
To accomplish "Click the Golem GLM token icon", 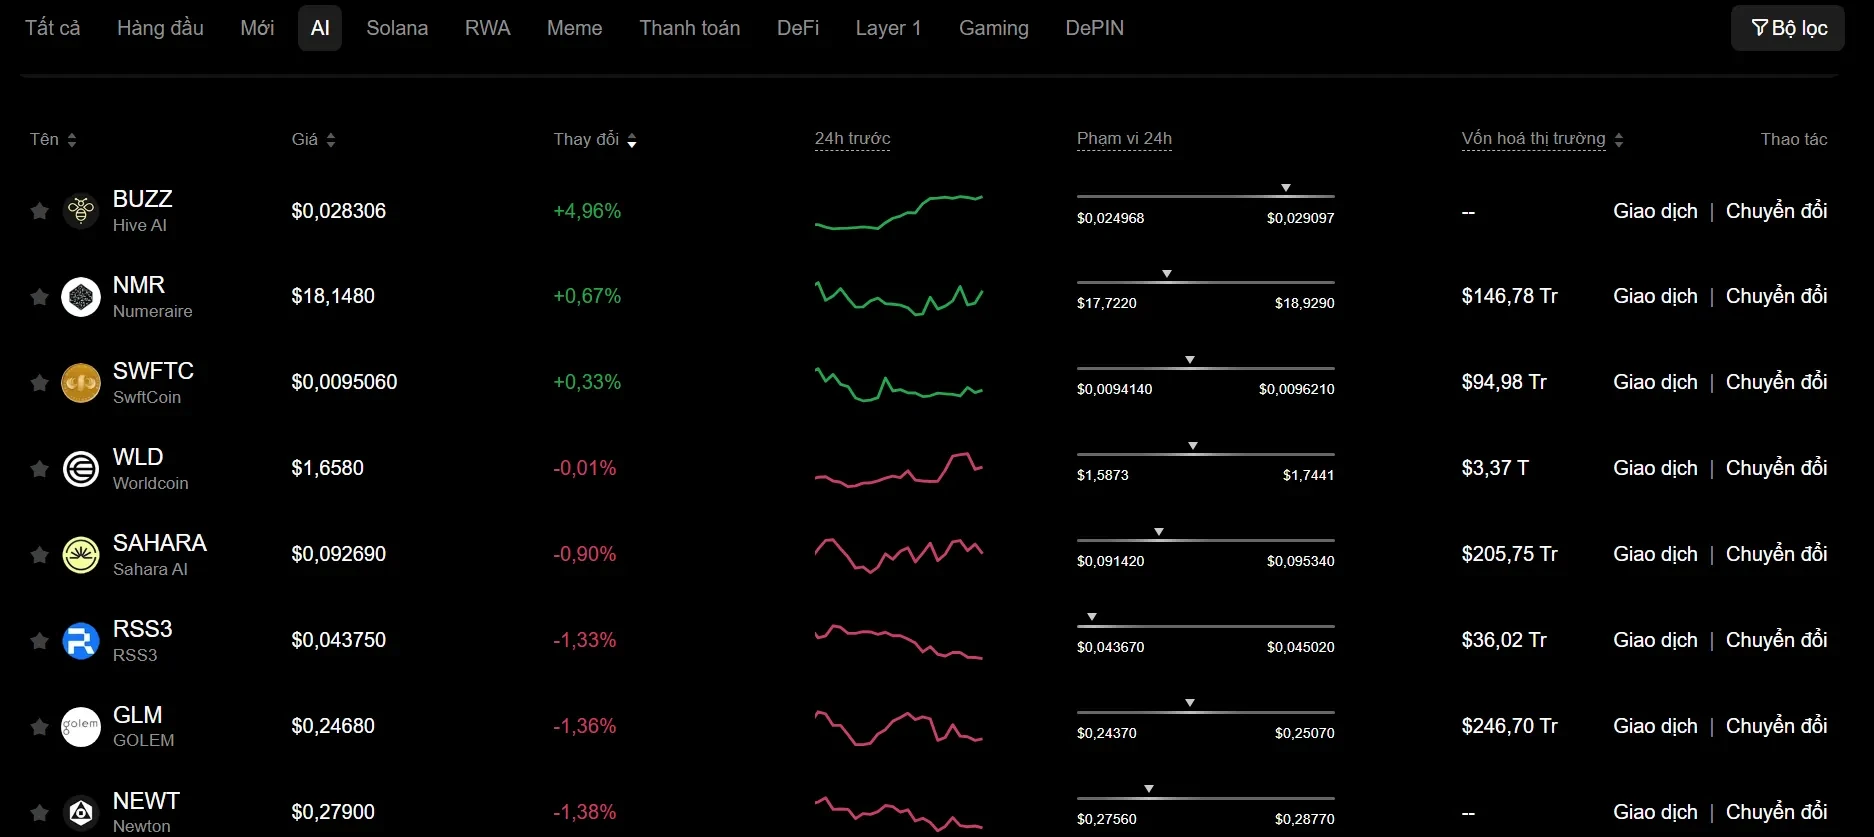I will pos(81,727).
